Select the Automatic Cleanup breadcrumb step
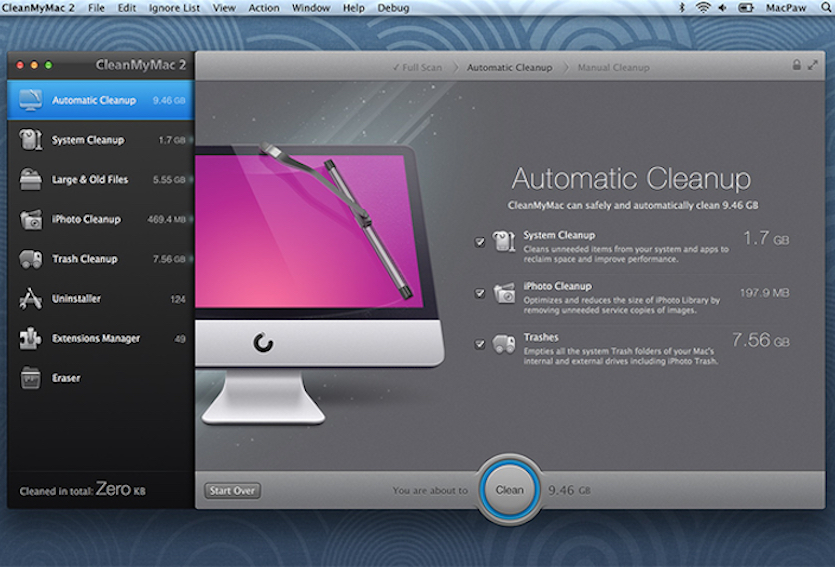Image resolution: width=835 pixels, height=567 pixels. [510, 68]
